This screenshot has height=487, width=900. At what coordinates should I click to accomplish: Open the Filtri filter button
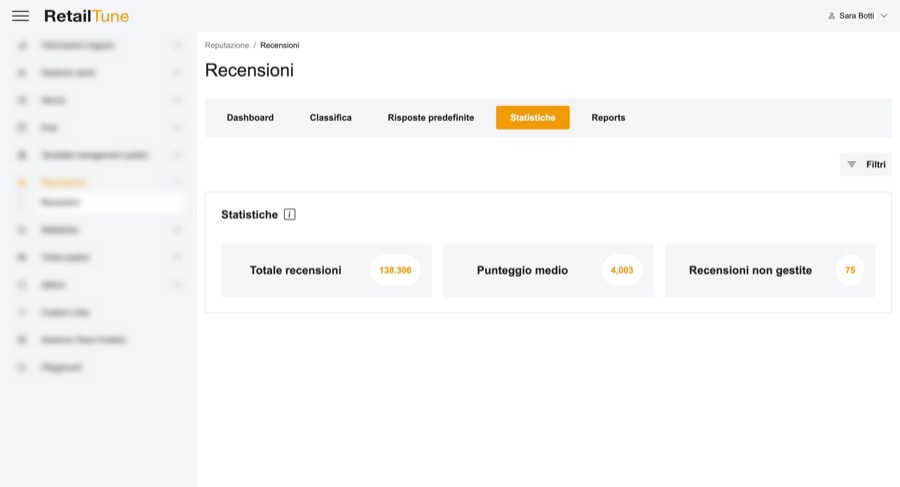(866, 164)
